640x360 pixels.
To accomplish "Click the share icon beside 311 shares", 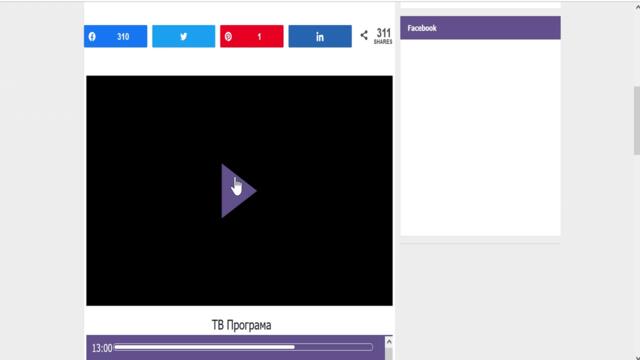I will (364, 35).
